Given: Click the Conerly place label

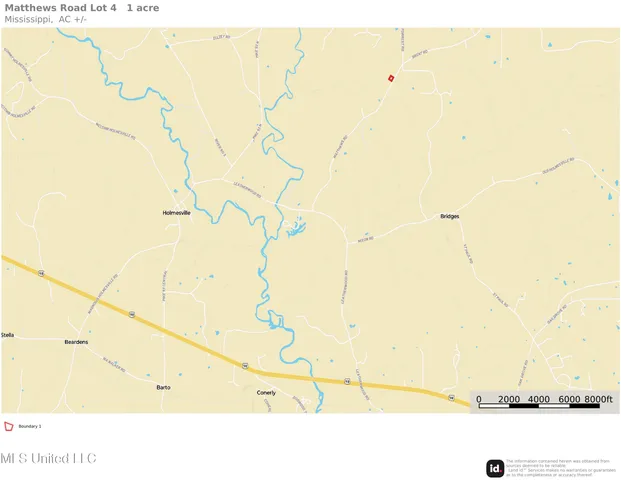Looking at the screenshot, I should click(265, 392).
